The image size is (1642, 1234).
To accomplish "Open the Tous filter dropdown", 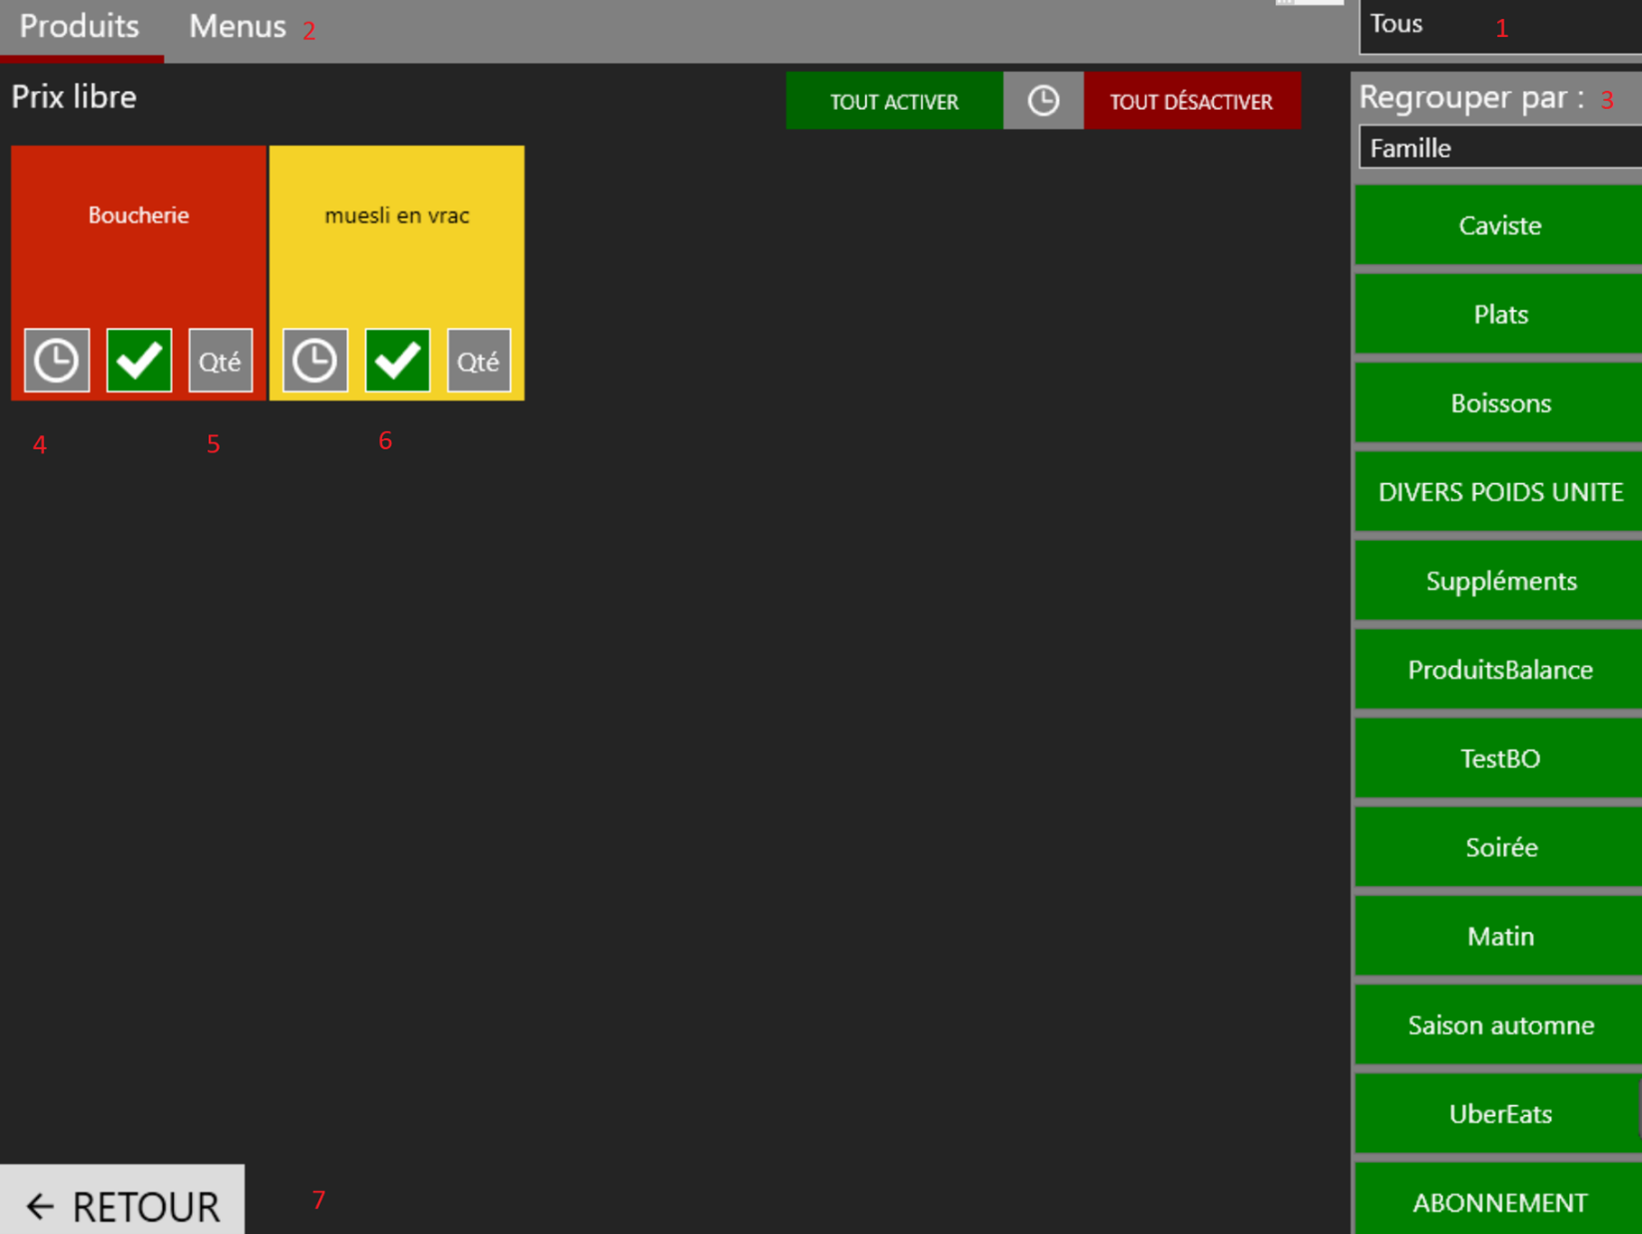I will point(1499,26).
